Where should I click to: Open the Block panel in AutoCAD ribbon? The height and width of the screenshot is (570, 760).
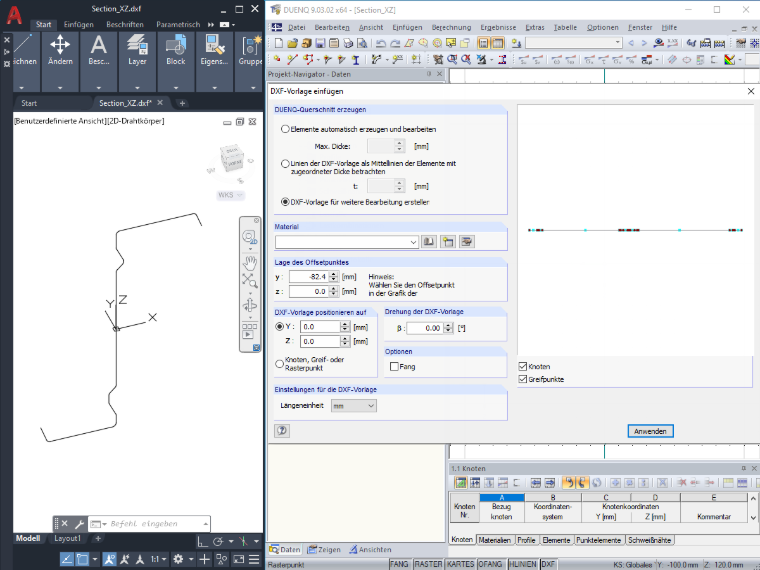click(x=175, y=50)
